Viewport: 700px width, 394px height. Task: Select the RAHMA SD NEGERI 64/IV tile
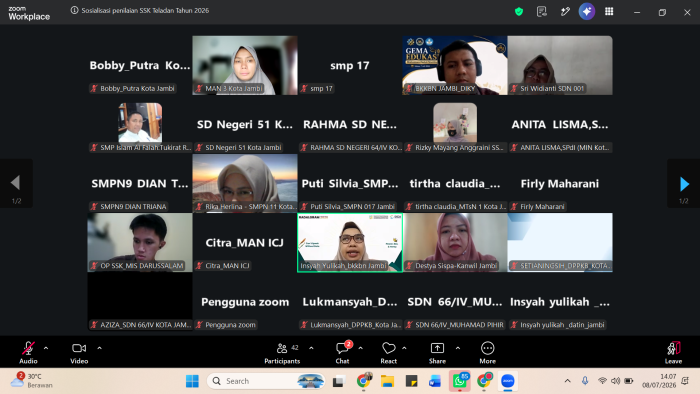(x=350, y=124)
